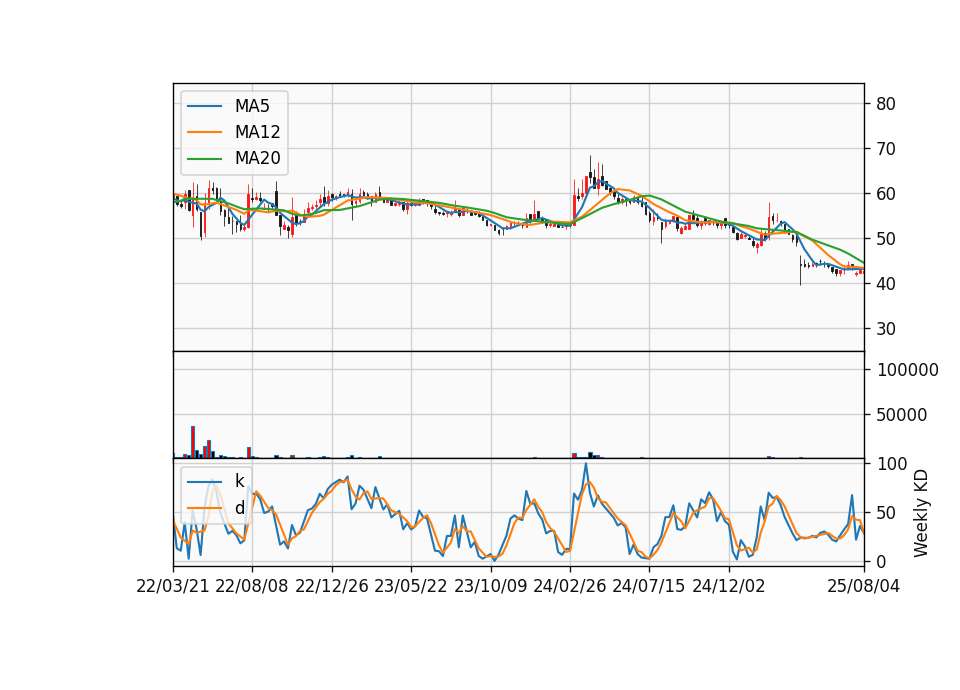
Task: Click the 22/03/21 date label
Action: click(173, 586)
